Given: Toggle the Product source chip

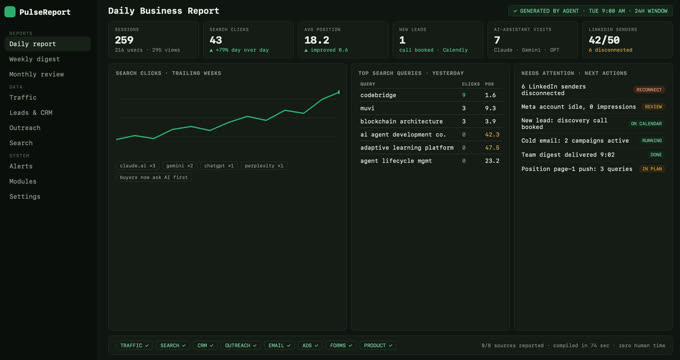Looking at the screenshot, I should coord(378,346).
